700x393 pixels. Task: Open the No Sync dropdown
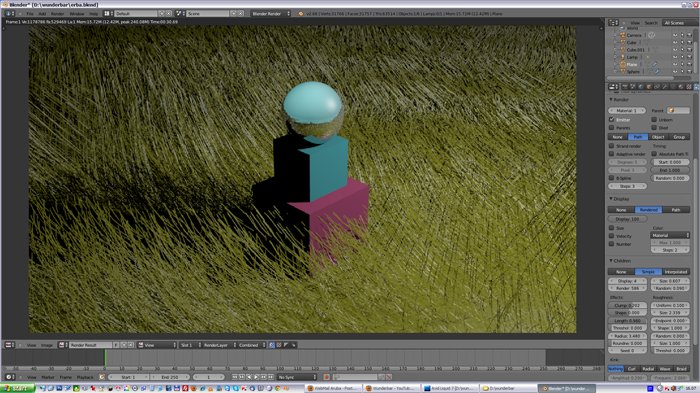tap(296, 377)
